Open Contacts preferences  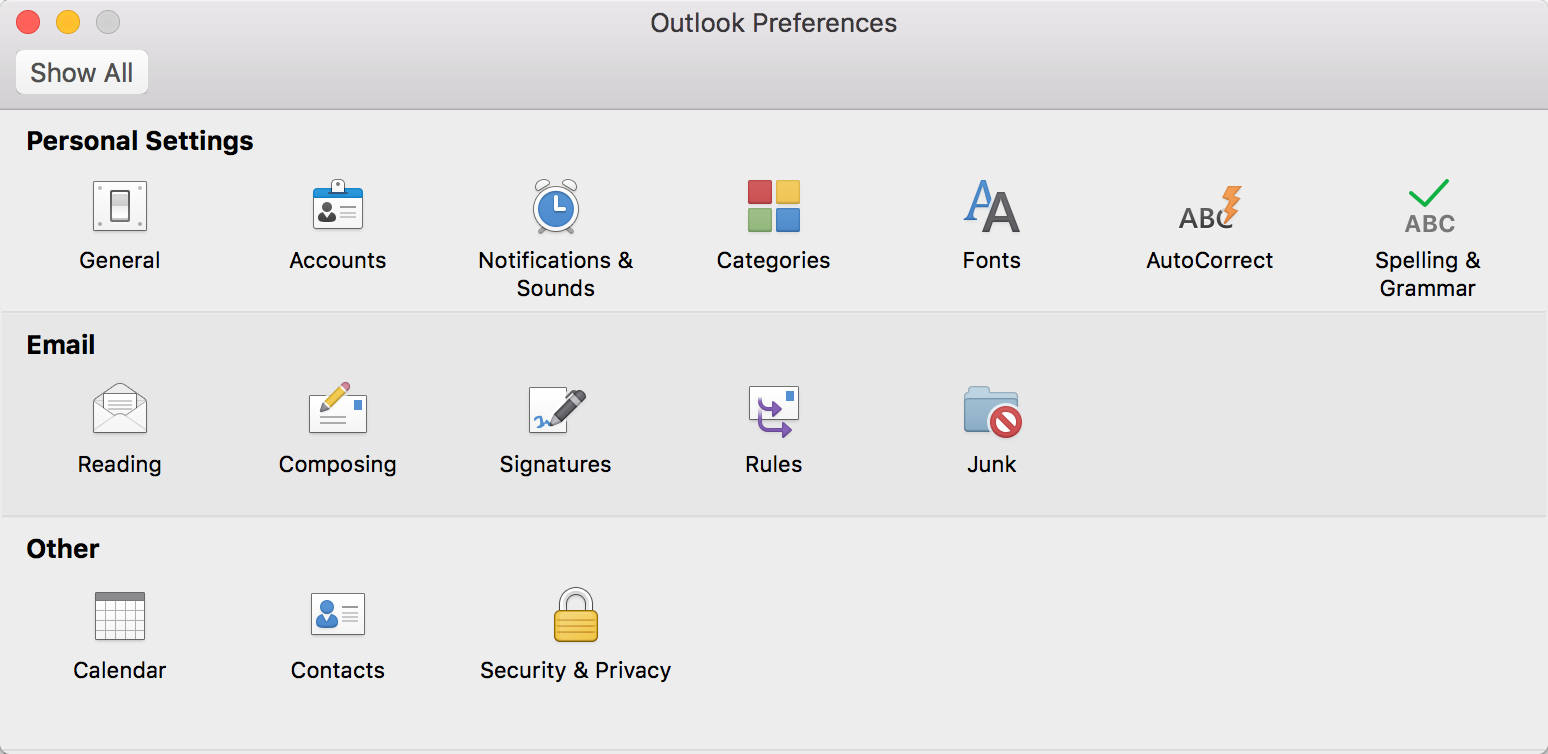[337, 615]
